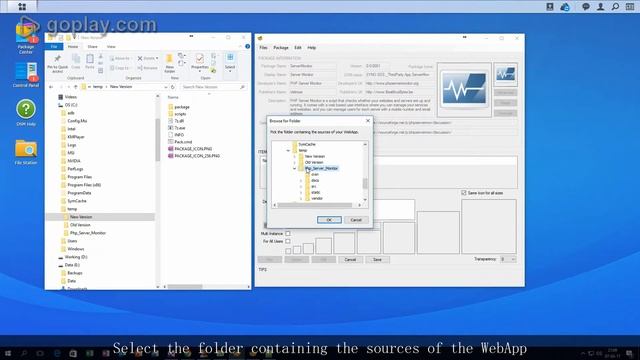Open Explorer address bar history dropdown
Screen dimensions: 640x360
(166, 87)
